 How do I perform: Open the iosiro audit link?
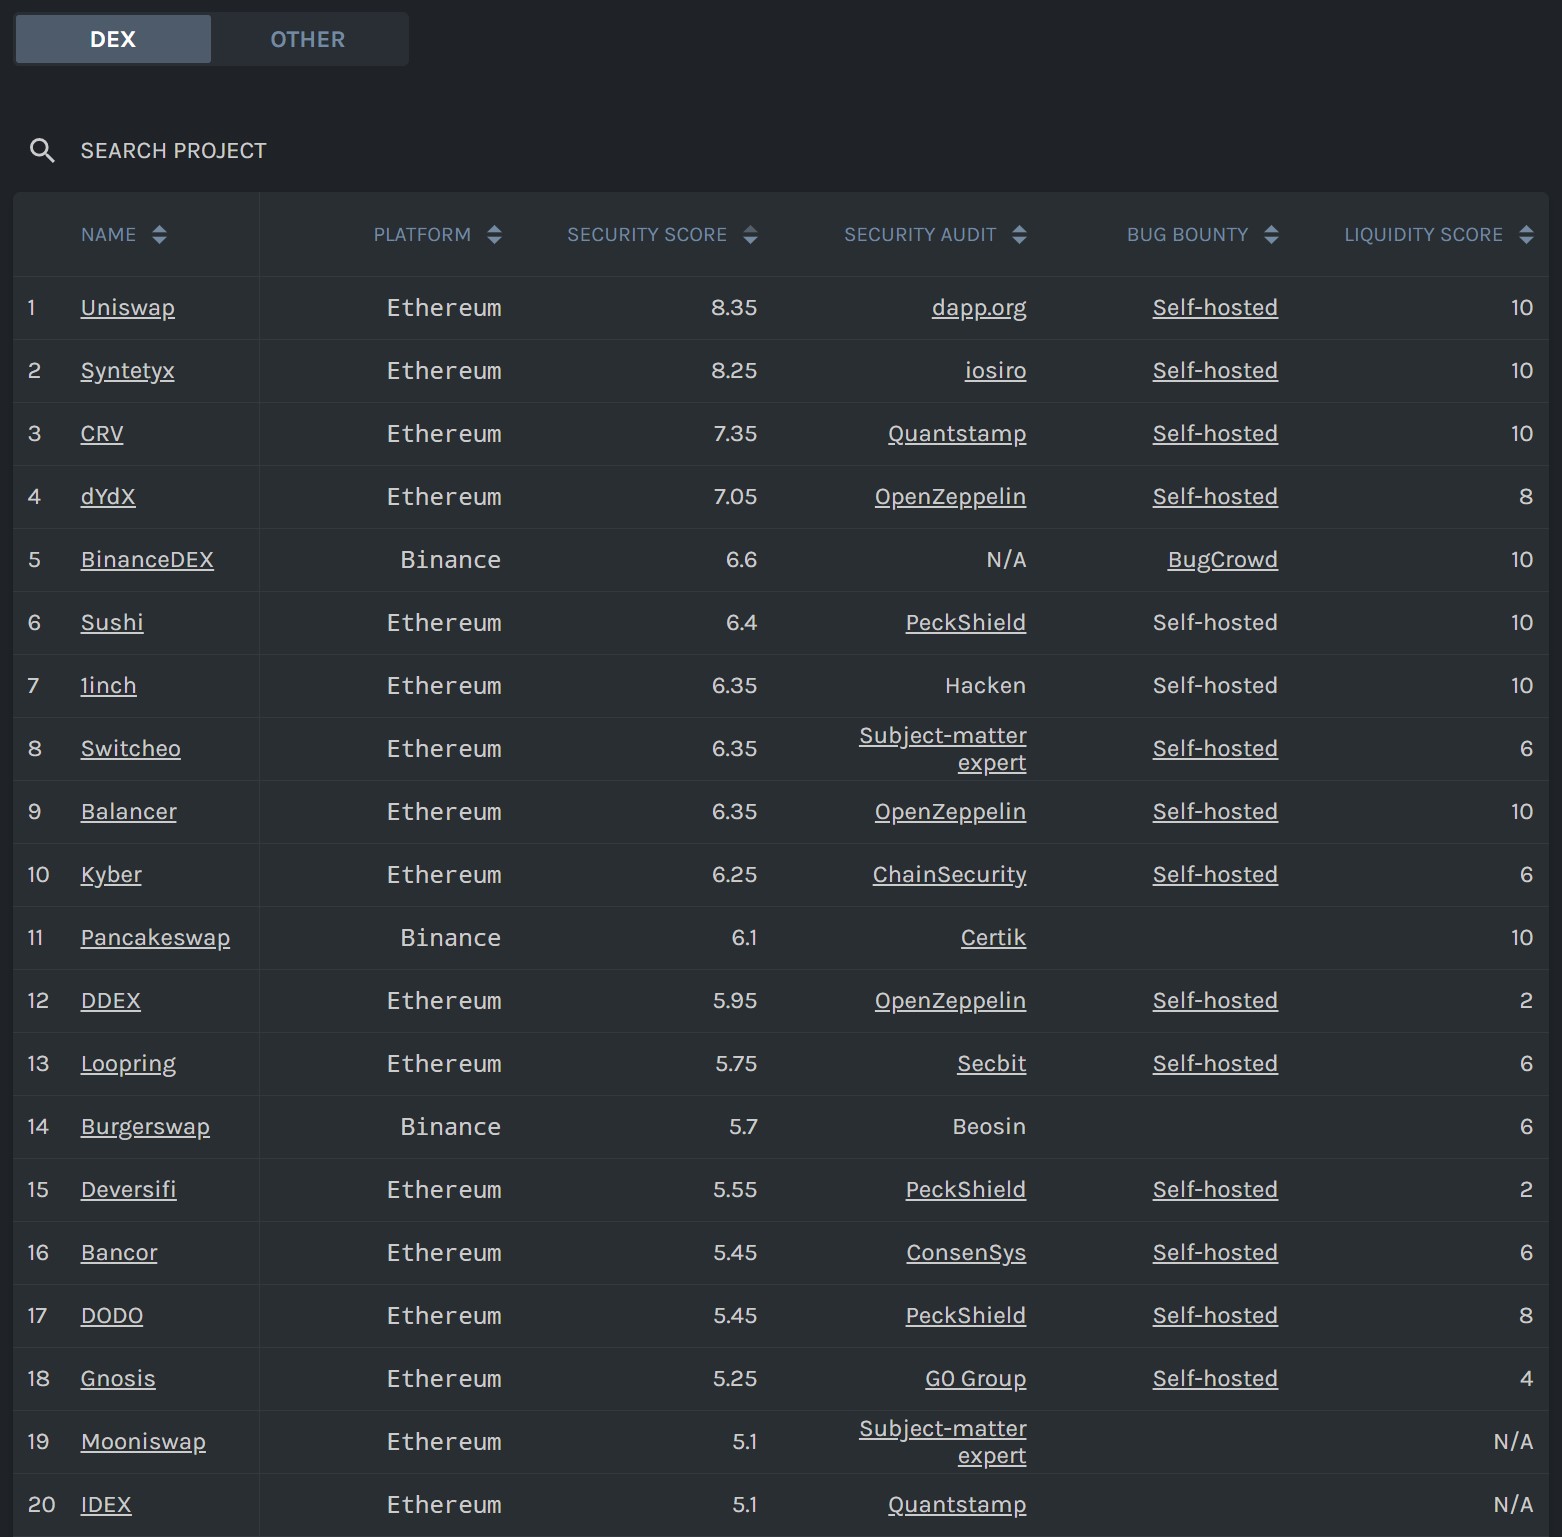[x=995, y=371]
